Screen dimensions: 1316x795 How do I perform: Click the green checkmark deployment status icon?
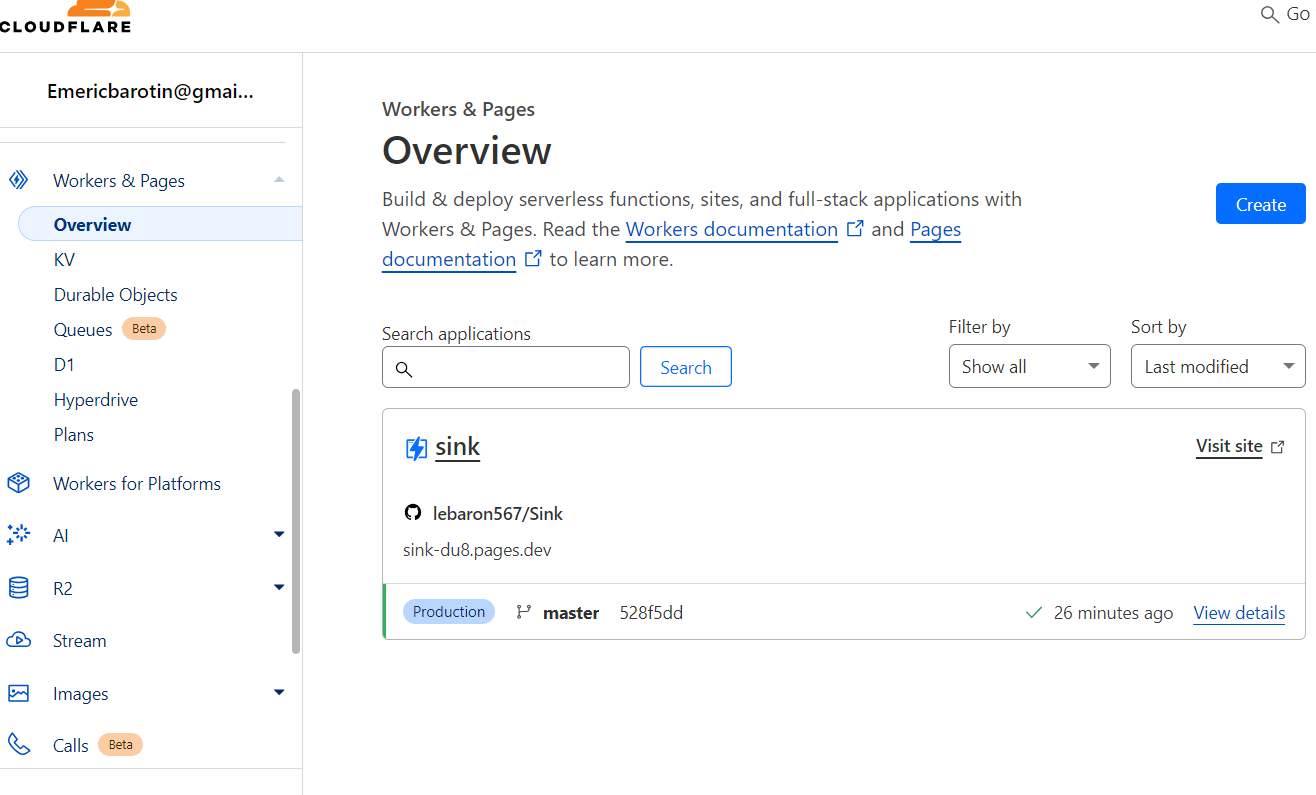point(1034,612)
